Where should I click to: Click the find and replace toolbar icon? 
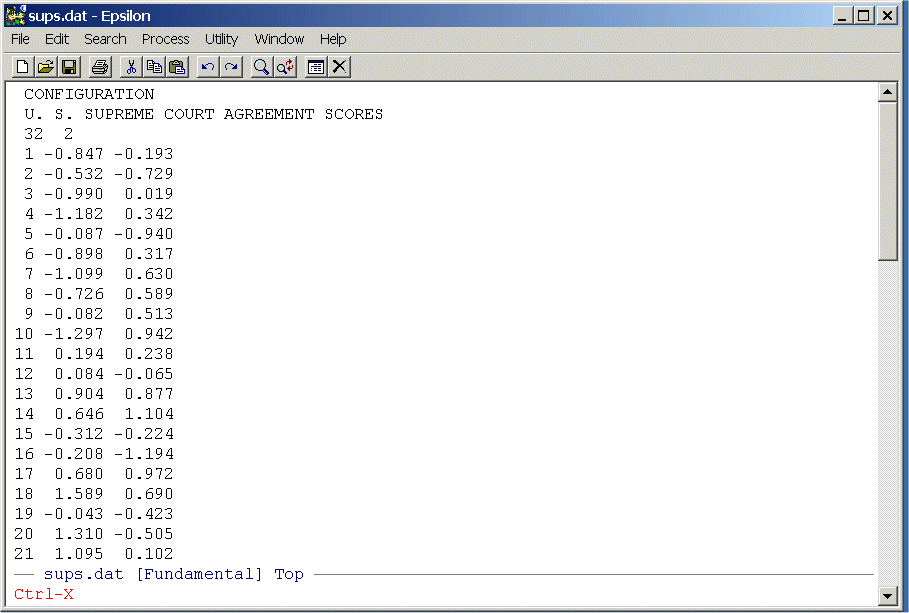point(285,67)
